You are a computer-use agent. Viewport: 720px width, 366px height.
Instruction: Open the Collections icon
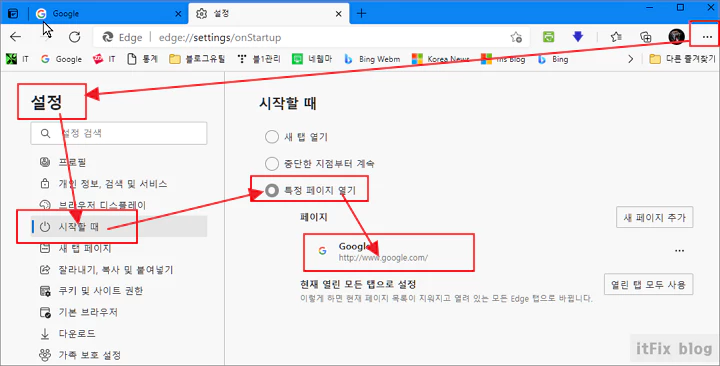(646, 37)
